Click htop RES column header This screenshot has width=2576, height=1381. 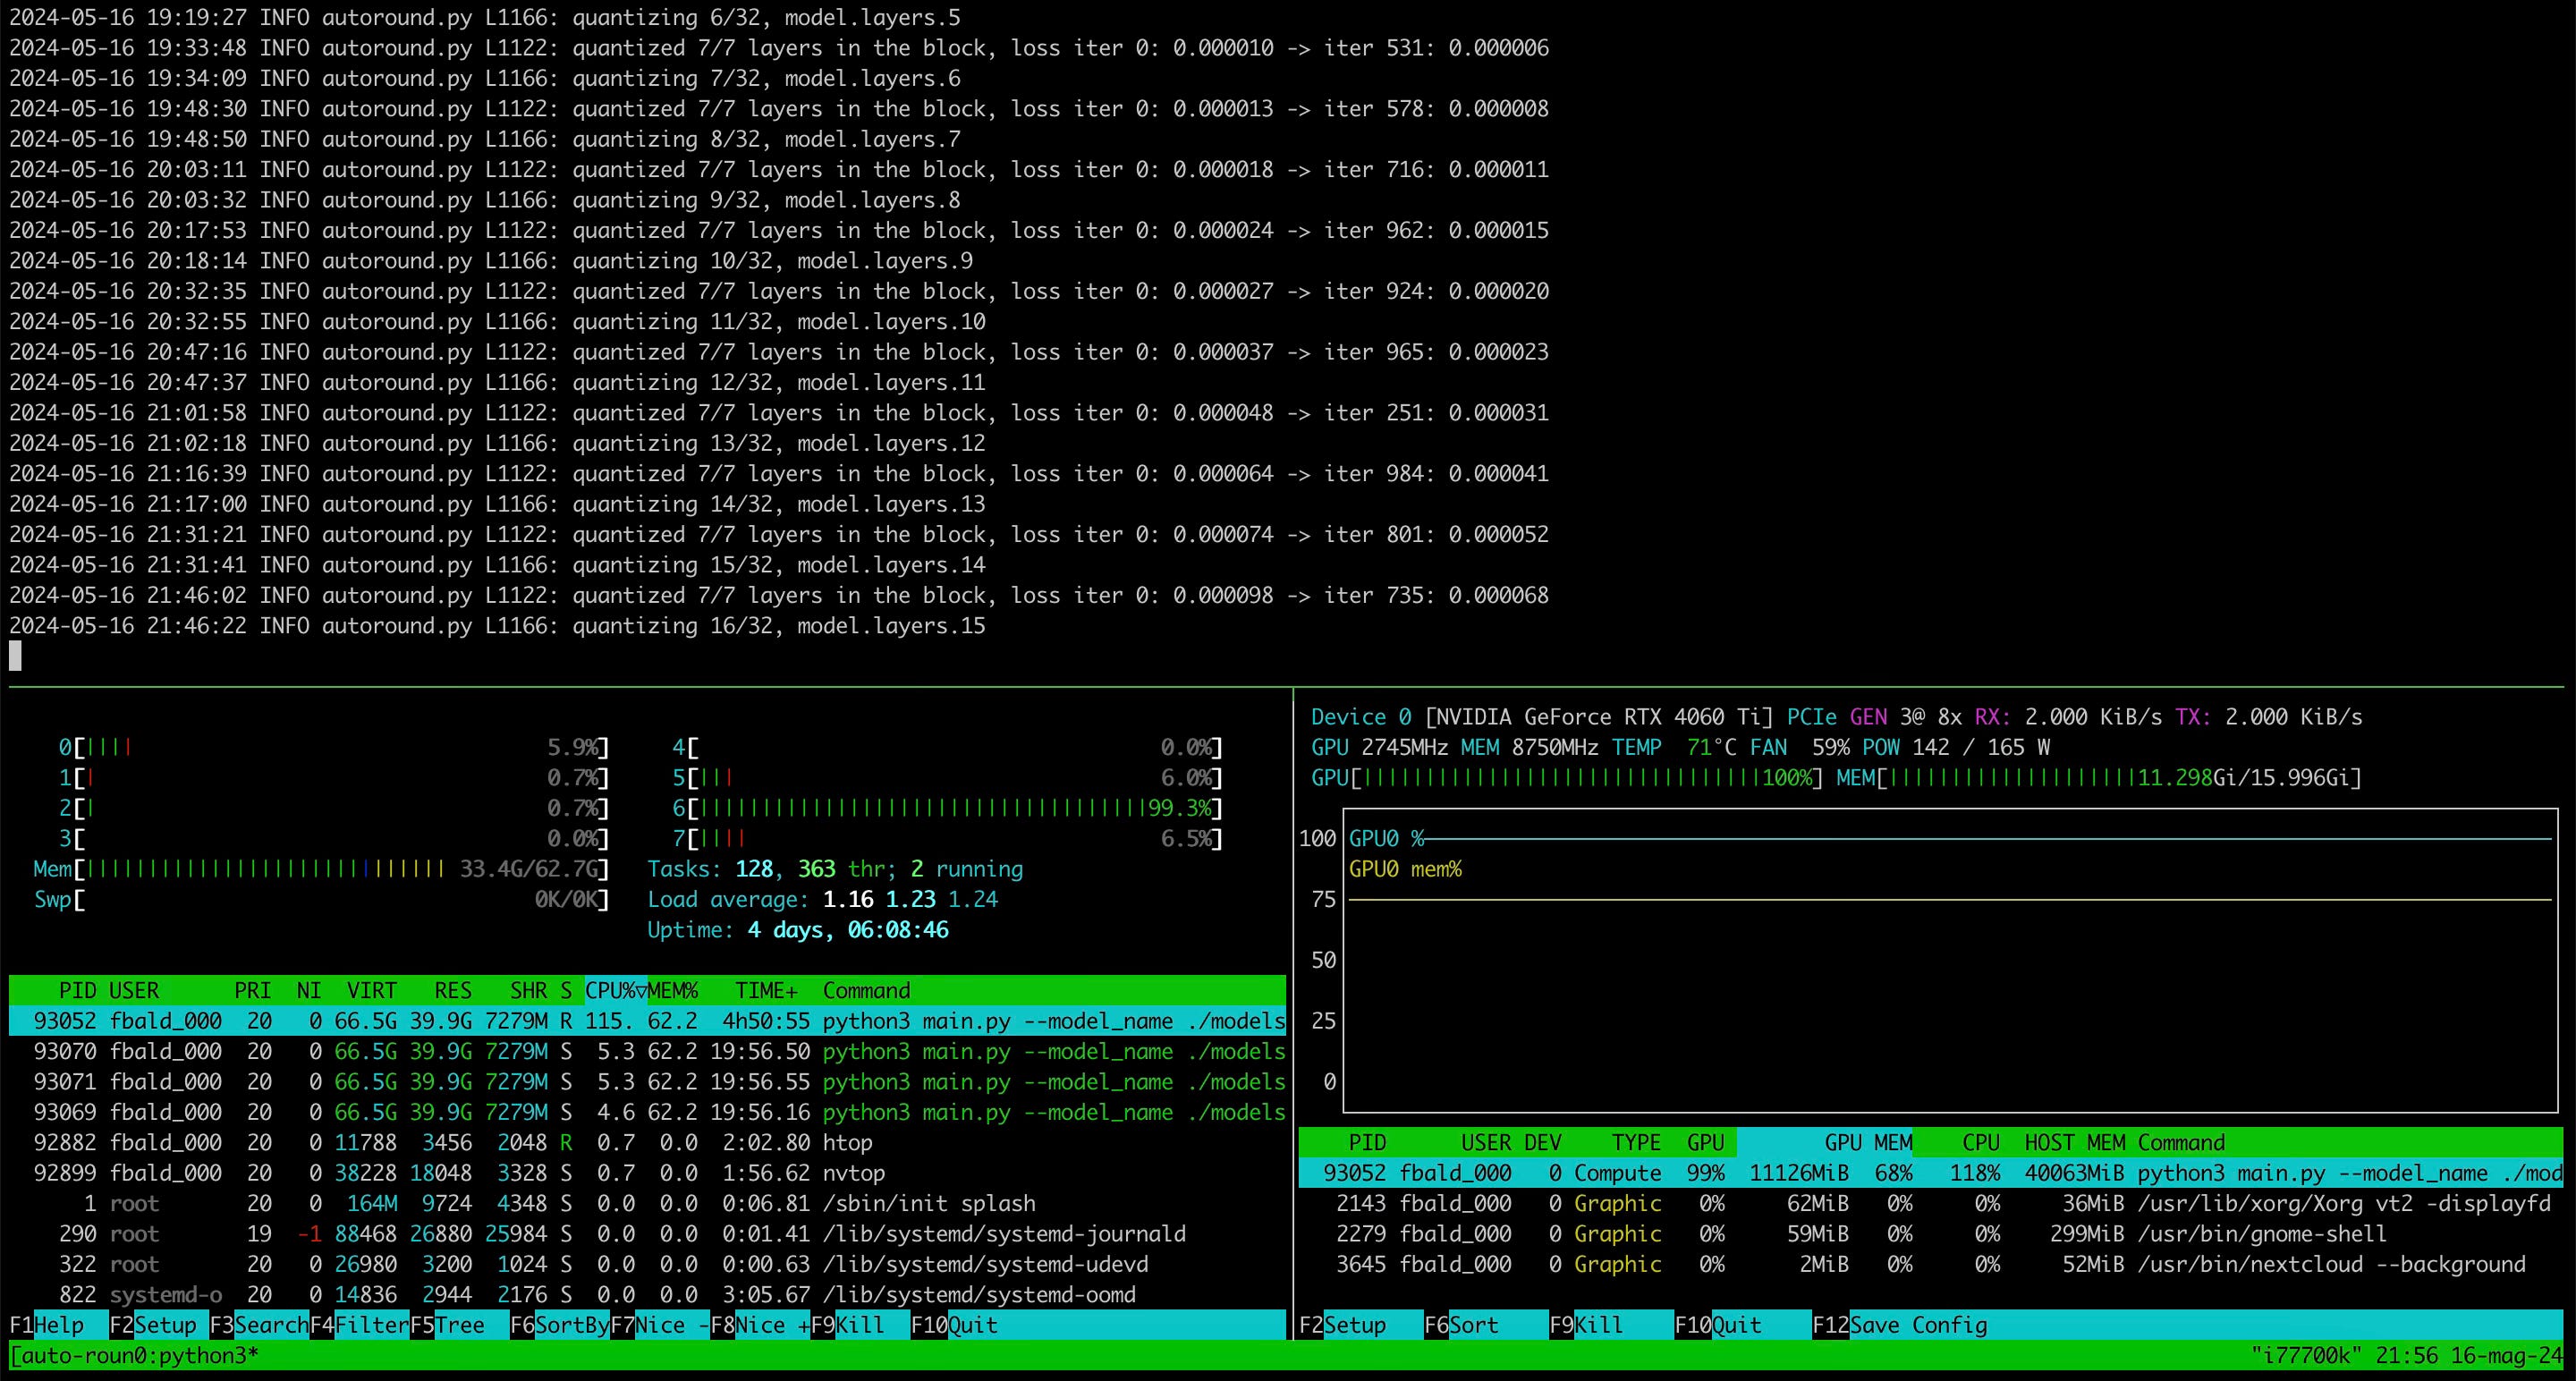[452, 990]
